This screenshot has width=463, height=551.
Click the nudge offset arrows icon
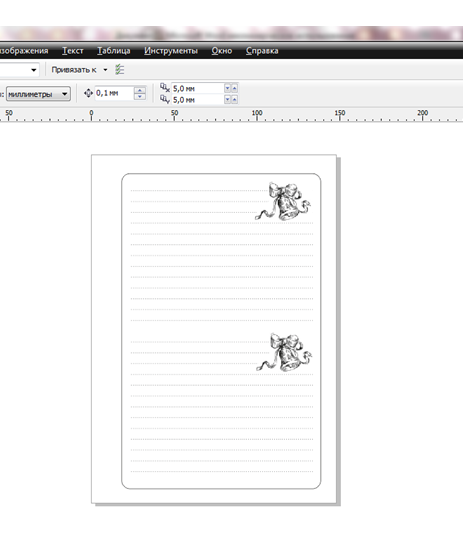click(88, 93)
